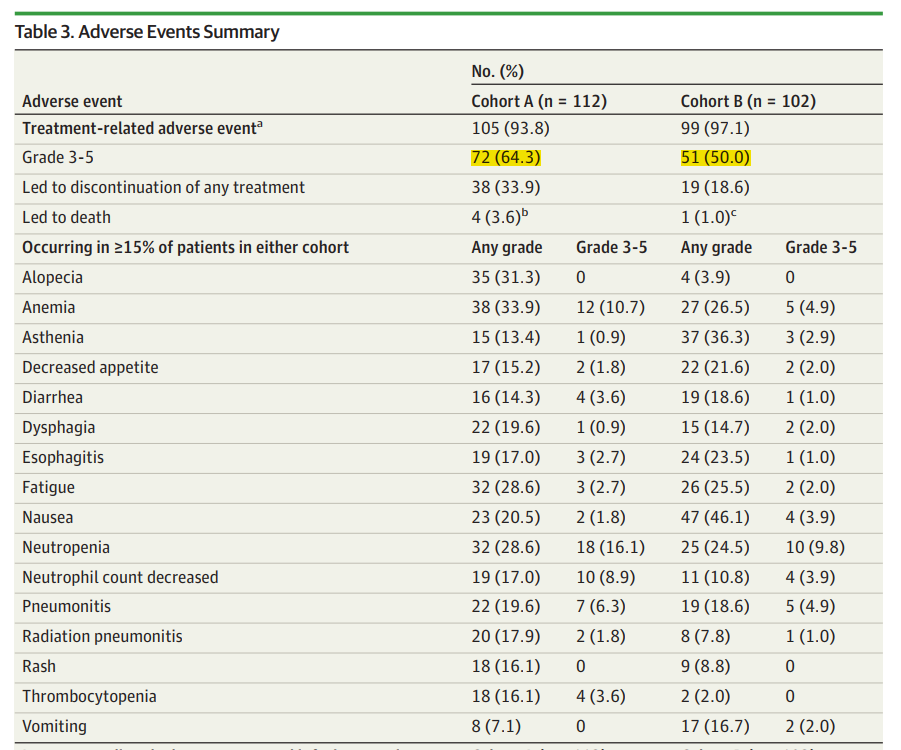Click the highlighted 51 (50.0) value
Screen dimensions: 901x750
click(715, 158)
